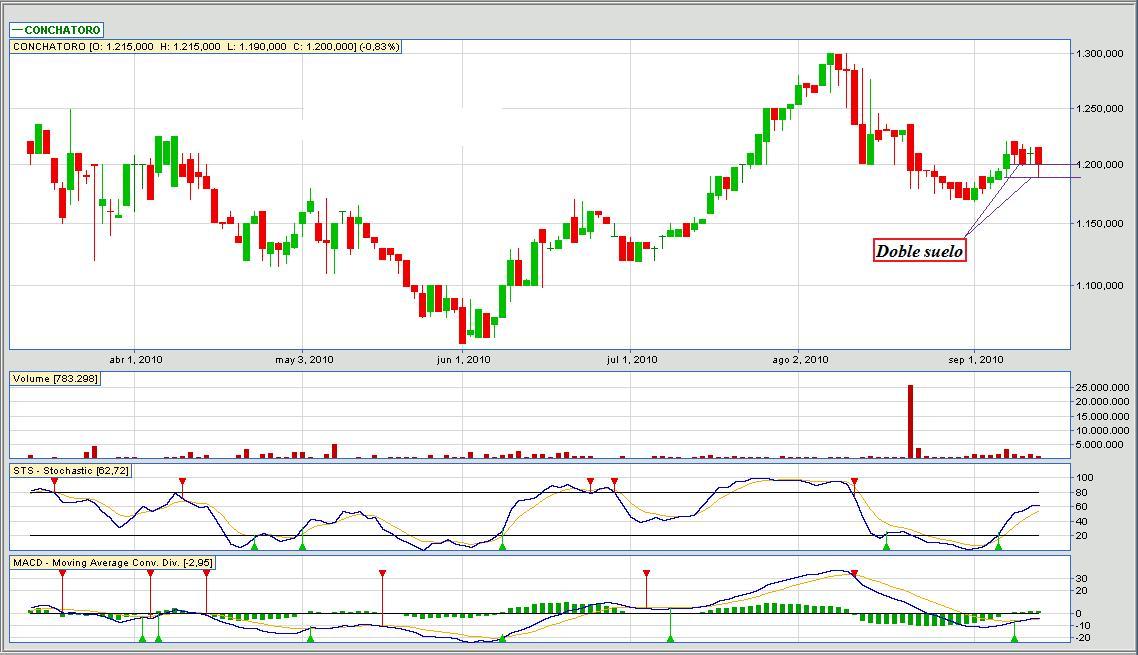Image resolution: width=1138 pixels, height=655 pixels.
Task: Click the 1.300,000 price axis label
Action: (x=1099, y=54)
